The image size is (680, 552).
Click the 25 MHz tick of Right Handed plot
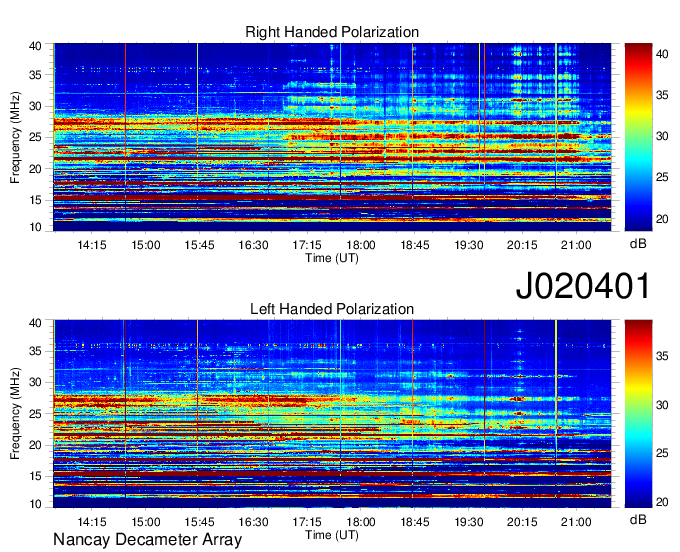pos(35,137)
